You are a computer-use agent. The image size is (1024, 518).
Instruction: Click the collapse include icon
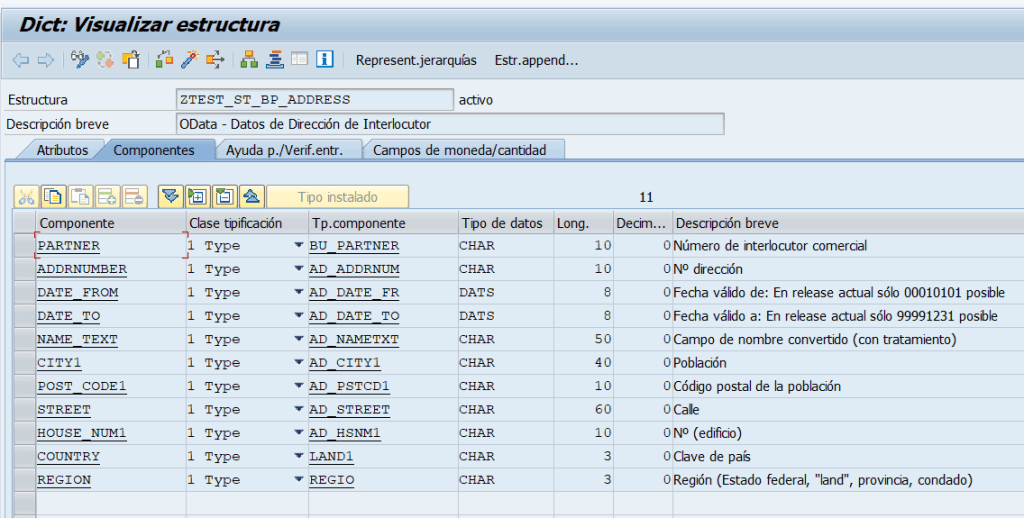coord(224,196)
